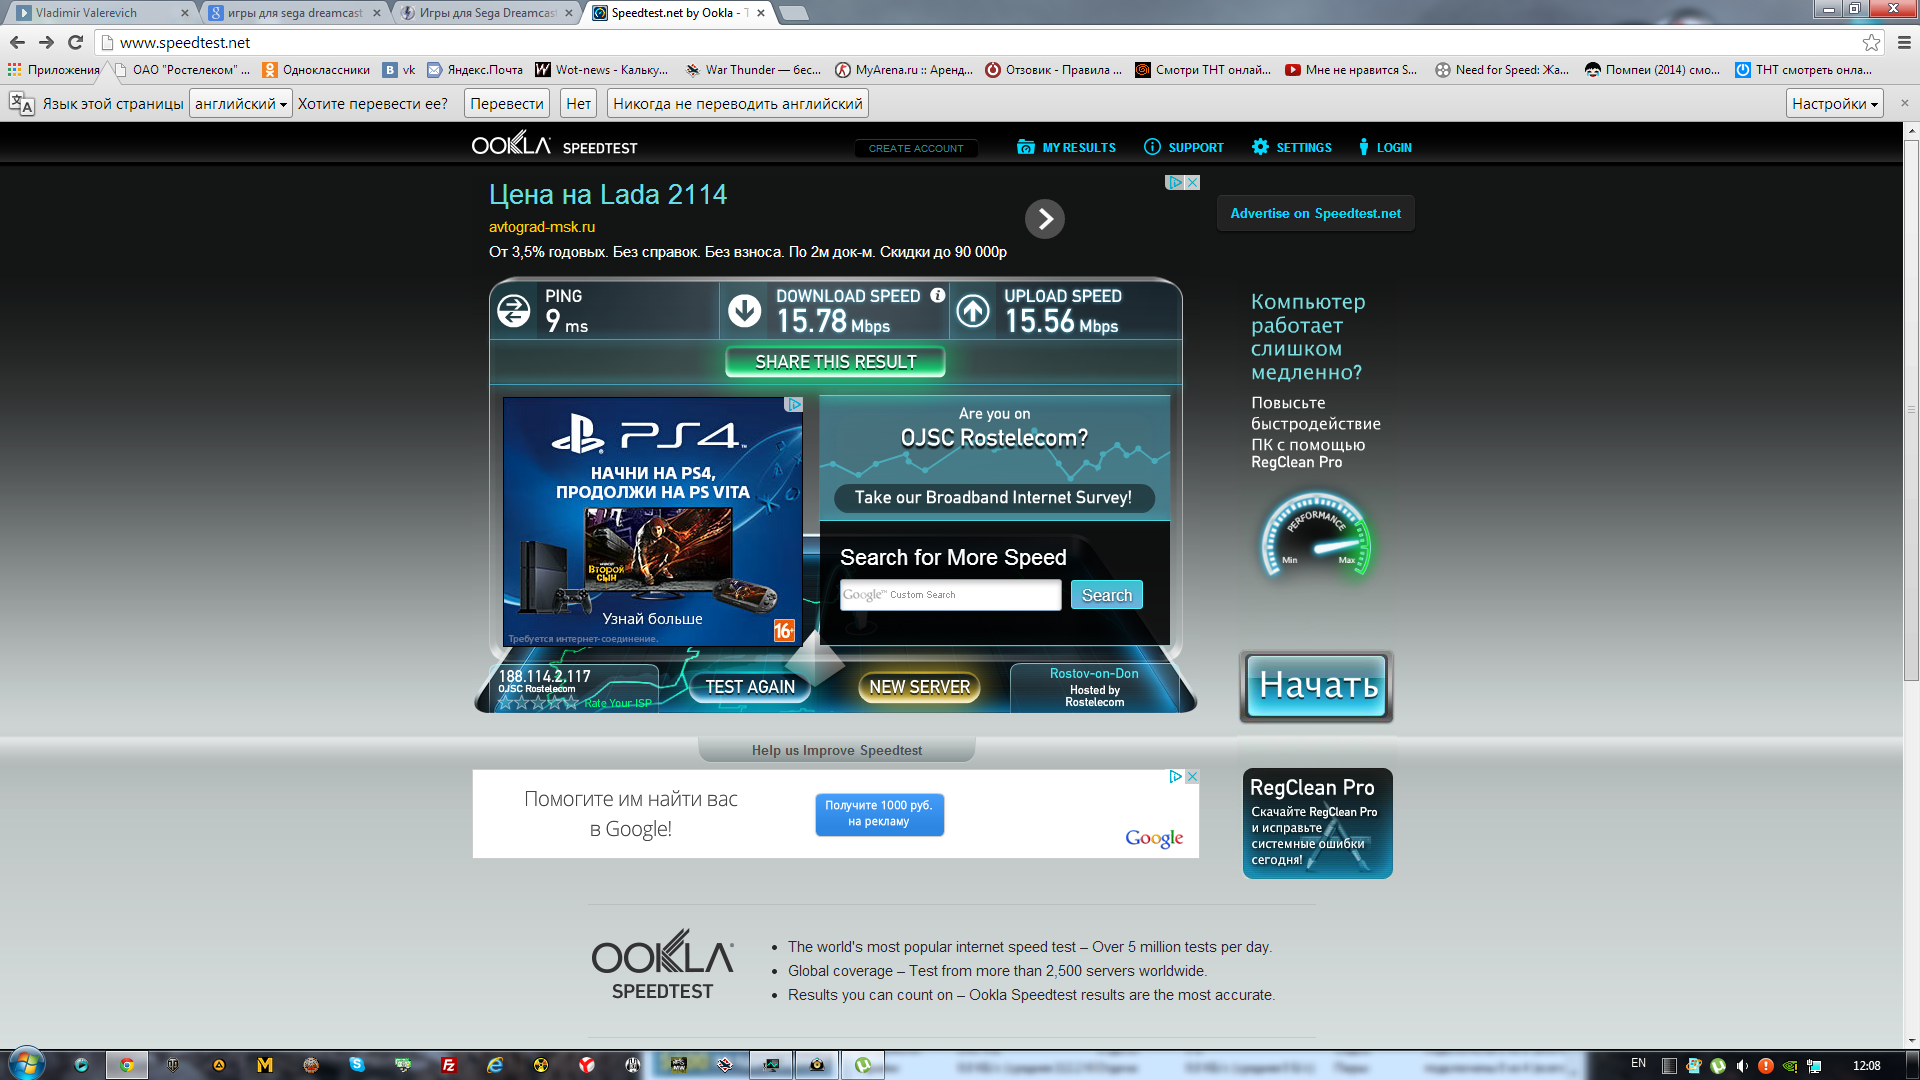The width and height of the screenshot is (1920, 1080).
Task: Open the SUPPORT menu item
Action: pyautogui.click(x=1183, y=147)
